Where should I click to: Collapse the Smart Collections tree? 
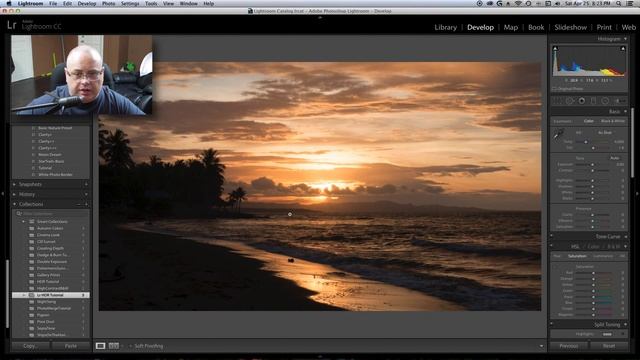point(24,222)
